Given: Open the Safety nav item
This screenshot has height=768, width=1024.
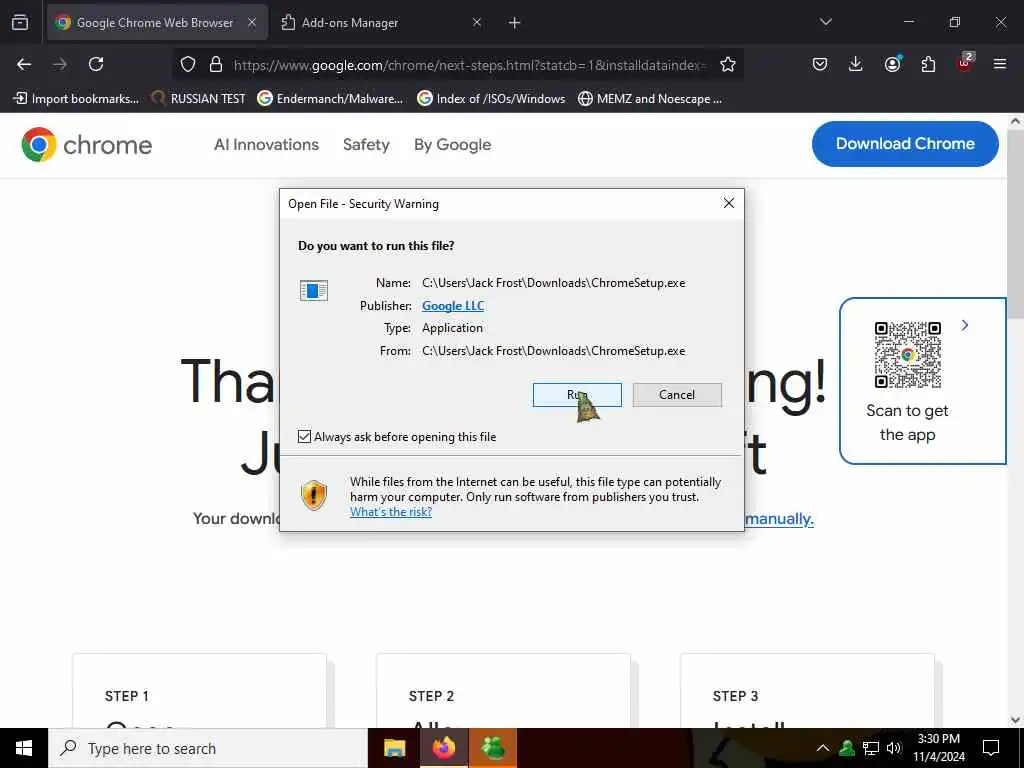Looking at the screenshot, I should (366, 144).
